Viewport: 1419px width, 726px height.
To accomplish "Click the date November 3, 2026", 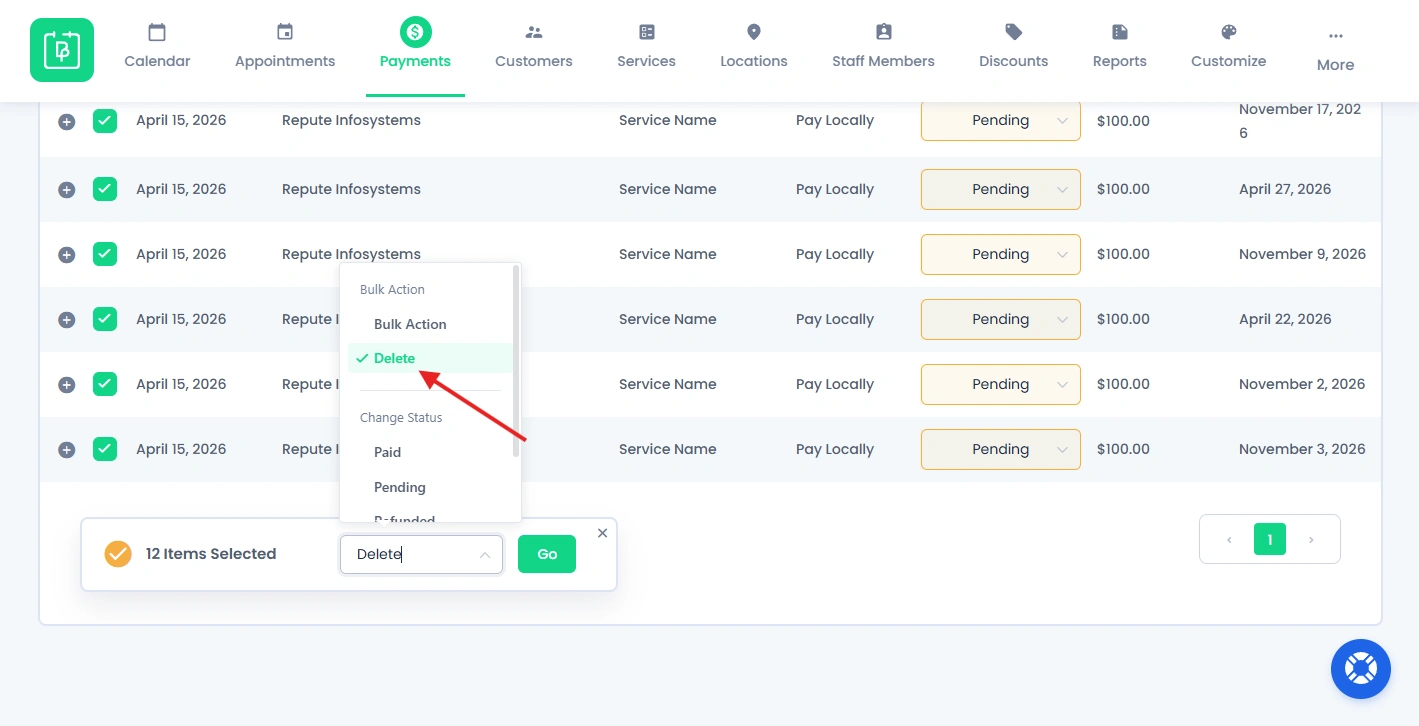I will [1302, 449].
